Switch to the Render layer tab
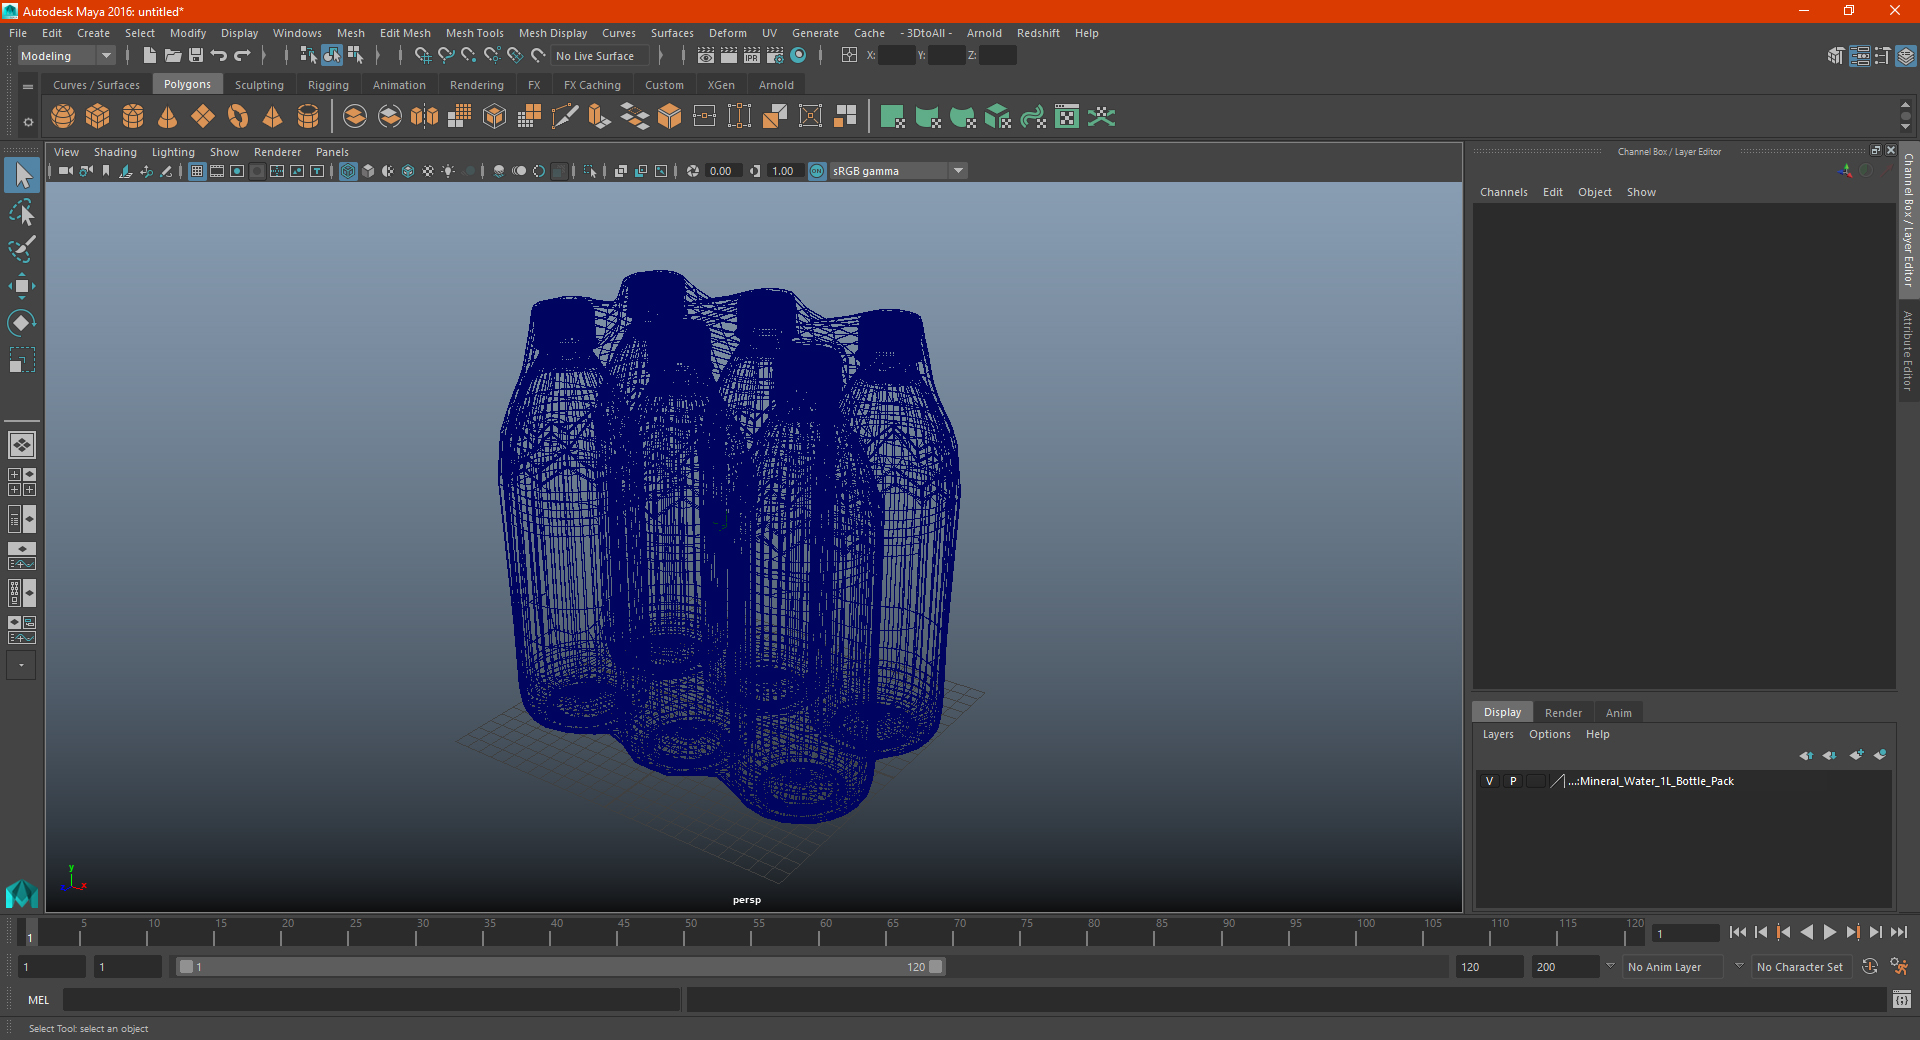 coord(1563,713)
